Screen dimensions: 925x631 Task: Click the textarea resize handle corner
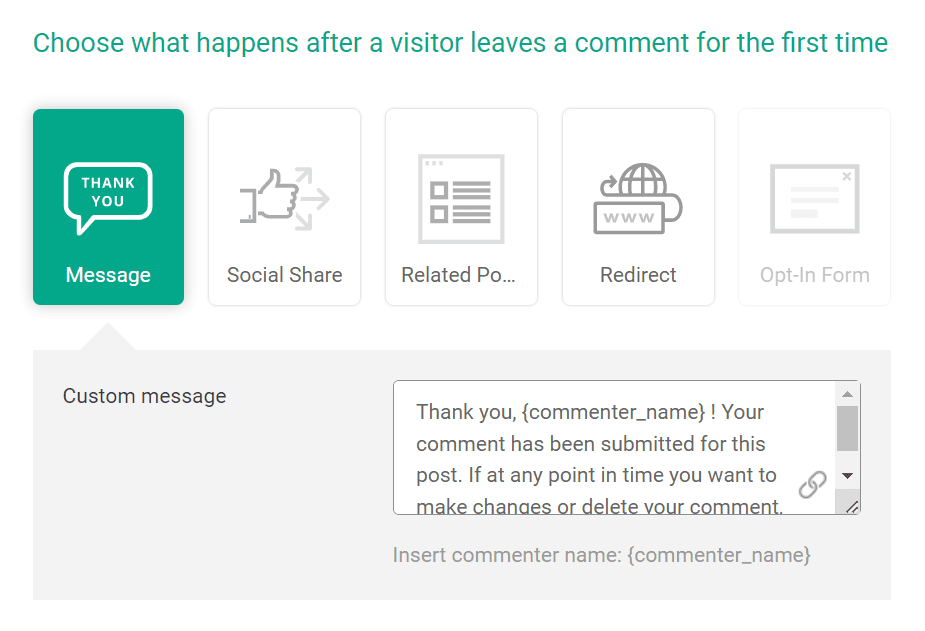click(851, 506)
